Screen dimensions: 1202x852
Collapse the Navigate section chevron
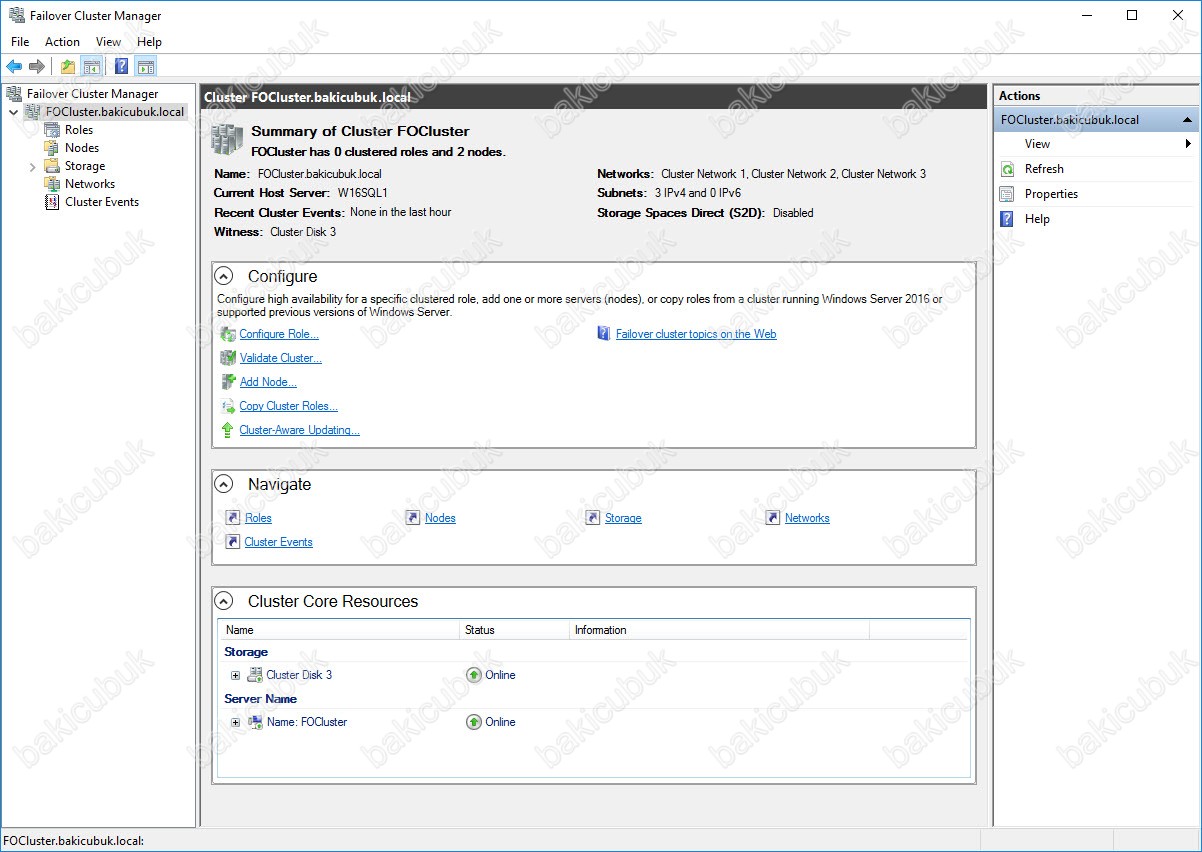coord(225,485)
